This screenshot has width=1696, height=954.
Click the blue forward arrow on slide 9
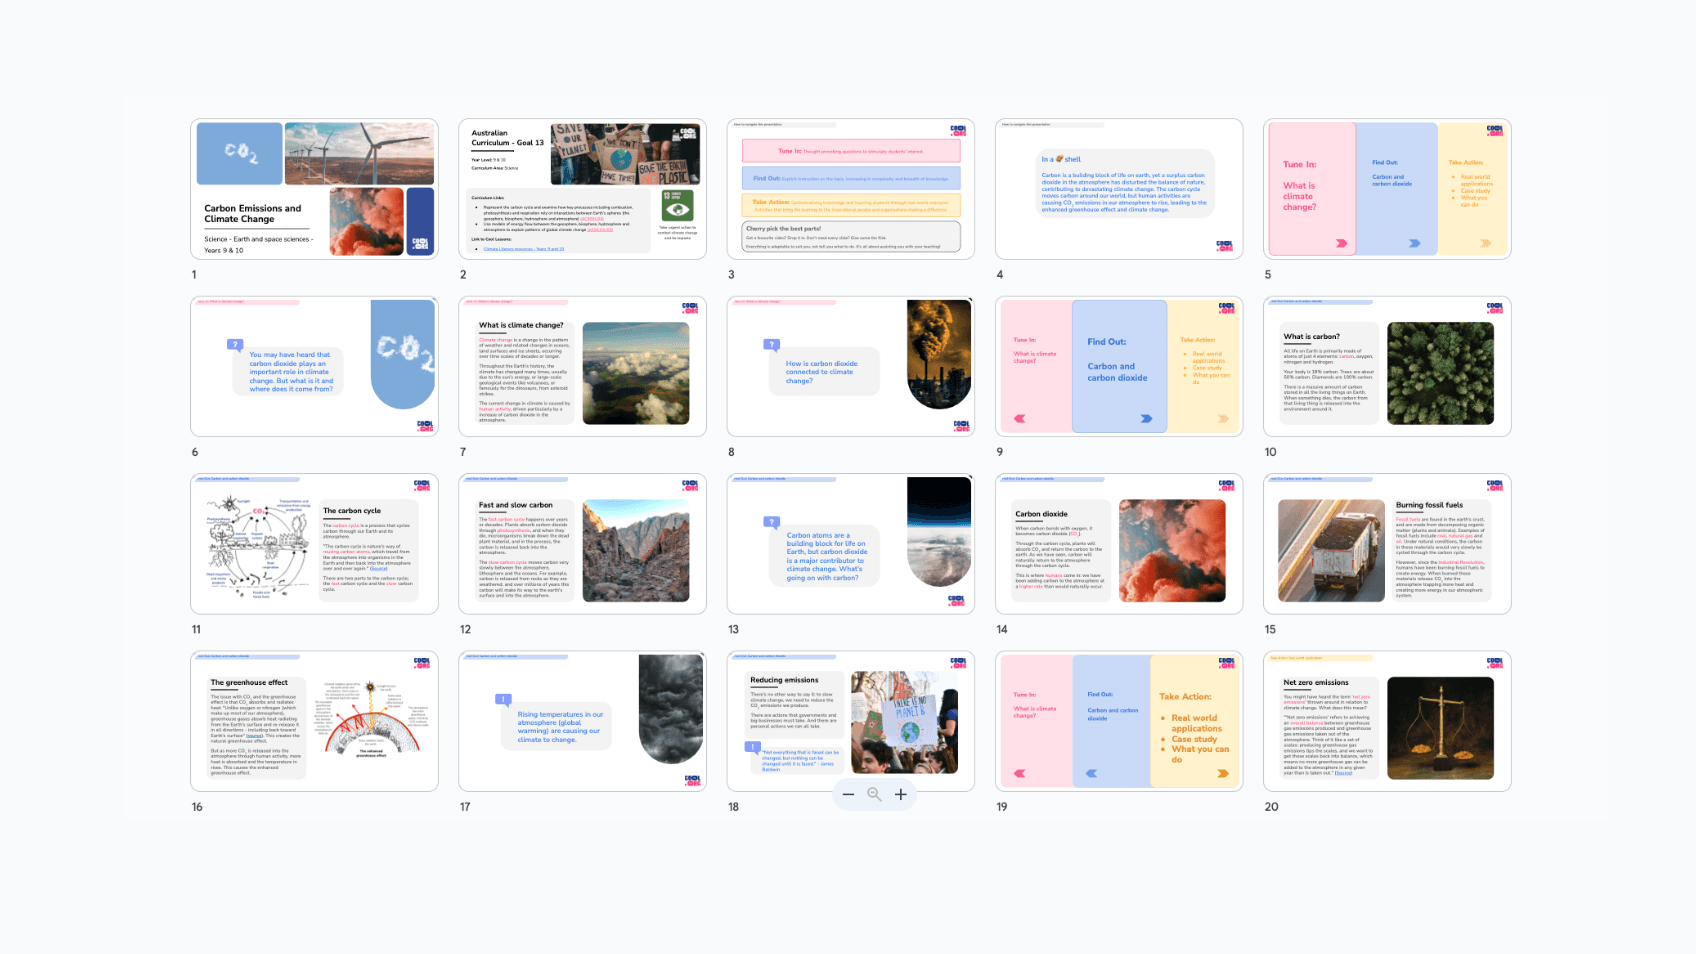click(x=1147, y=418)
